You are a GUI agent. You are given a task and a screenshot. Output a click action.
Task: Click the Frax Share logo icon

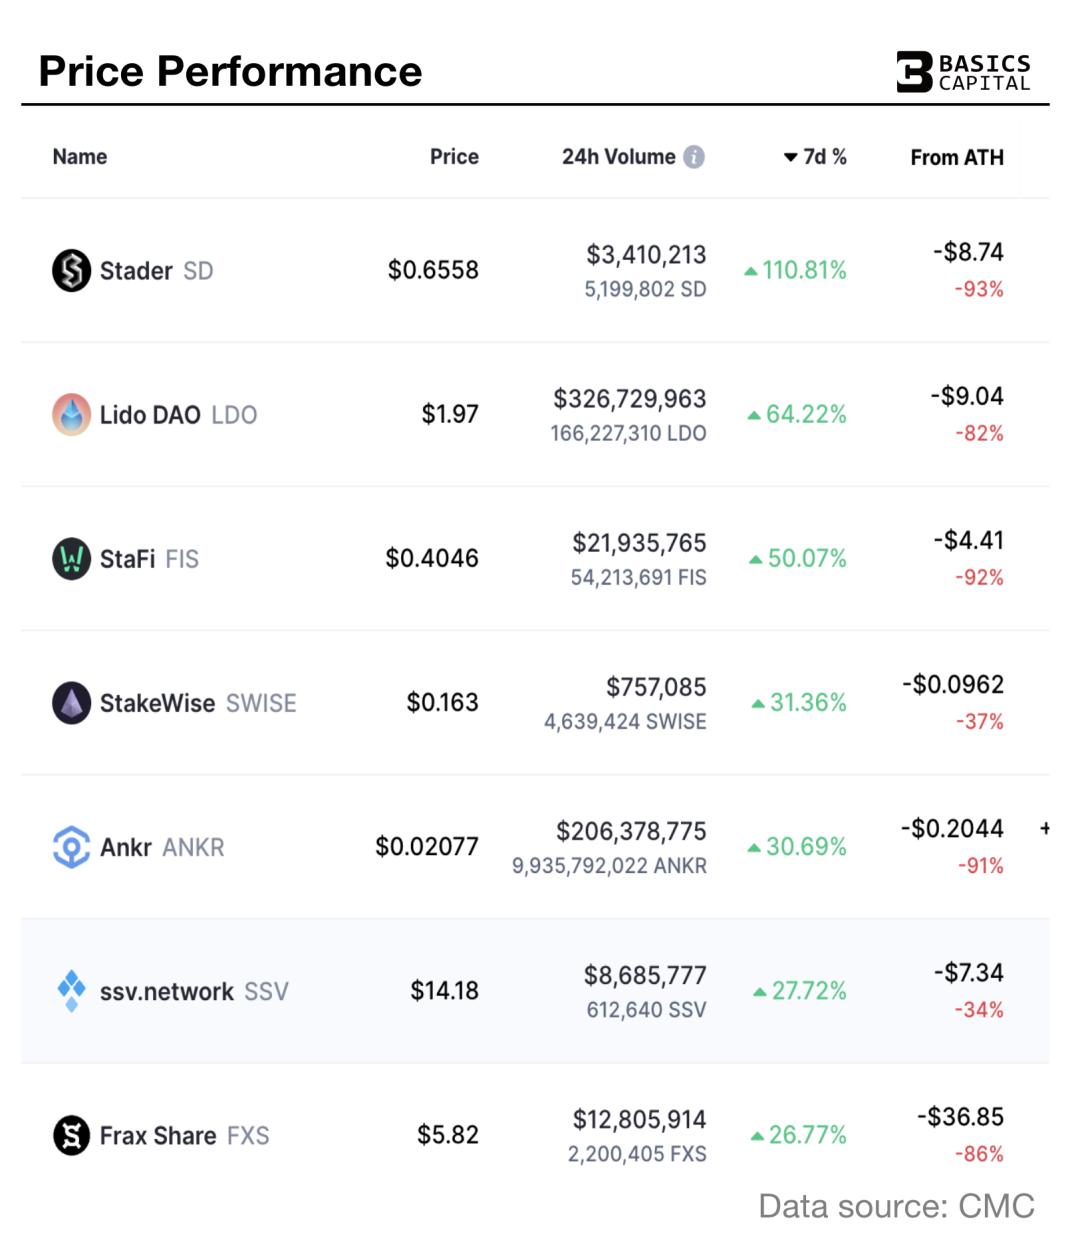(71, 1135)
